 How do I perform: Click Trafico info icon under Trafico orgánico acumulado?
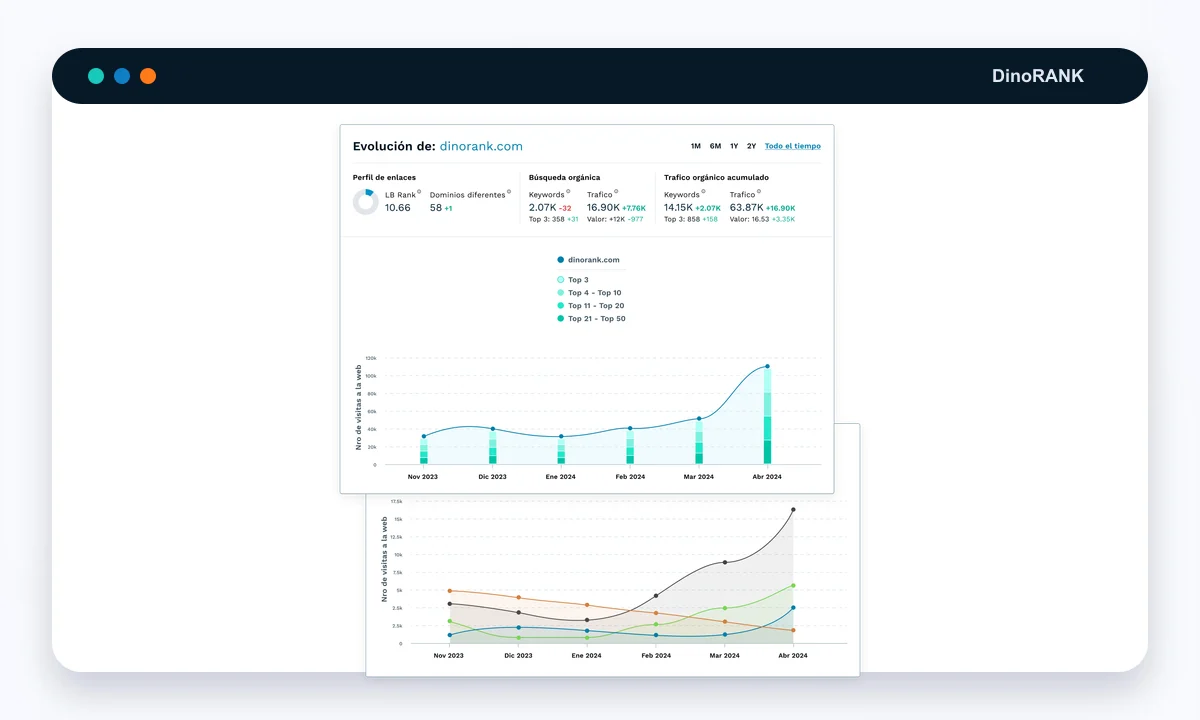(x=759, y=192)
